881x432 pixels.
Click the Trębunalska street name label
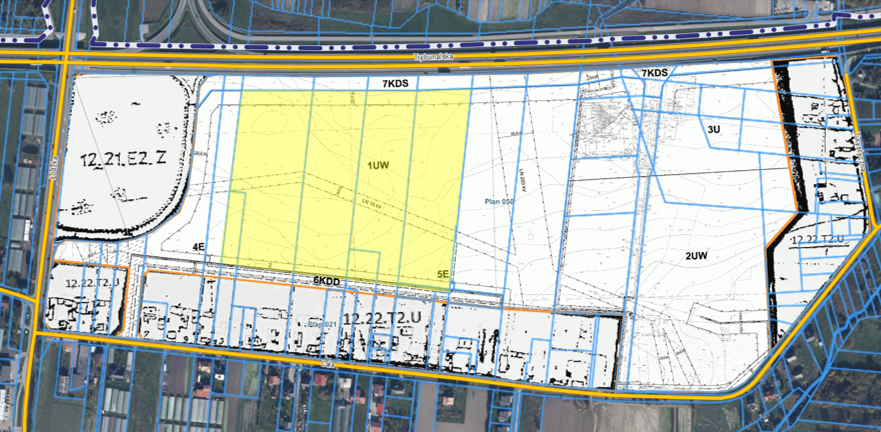point(433,56)
